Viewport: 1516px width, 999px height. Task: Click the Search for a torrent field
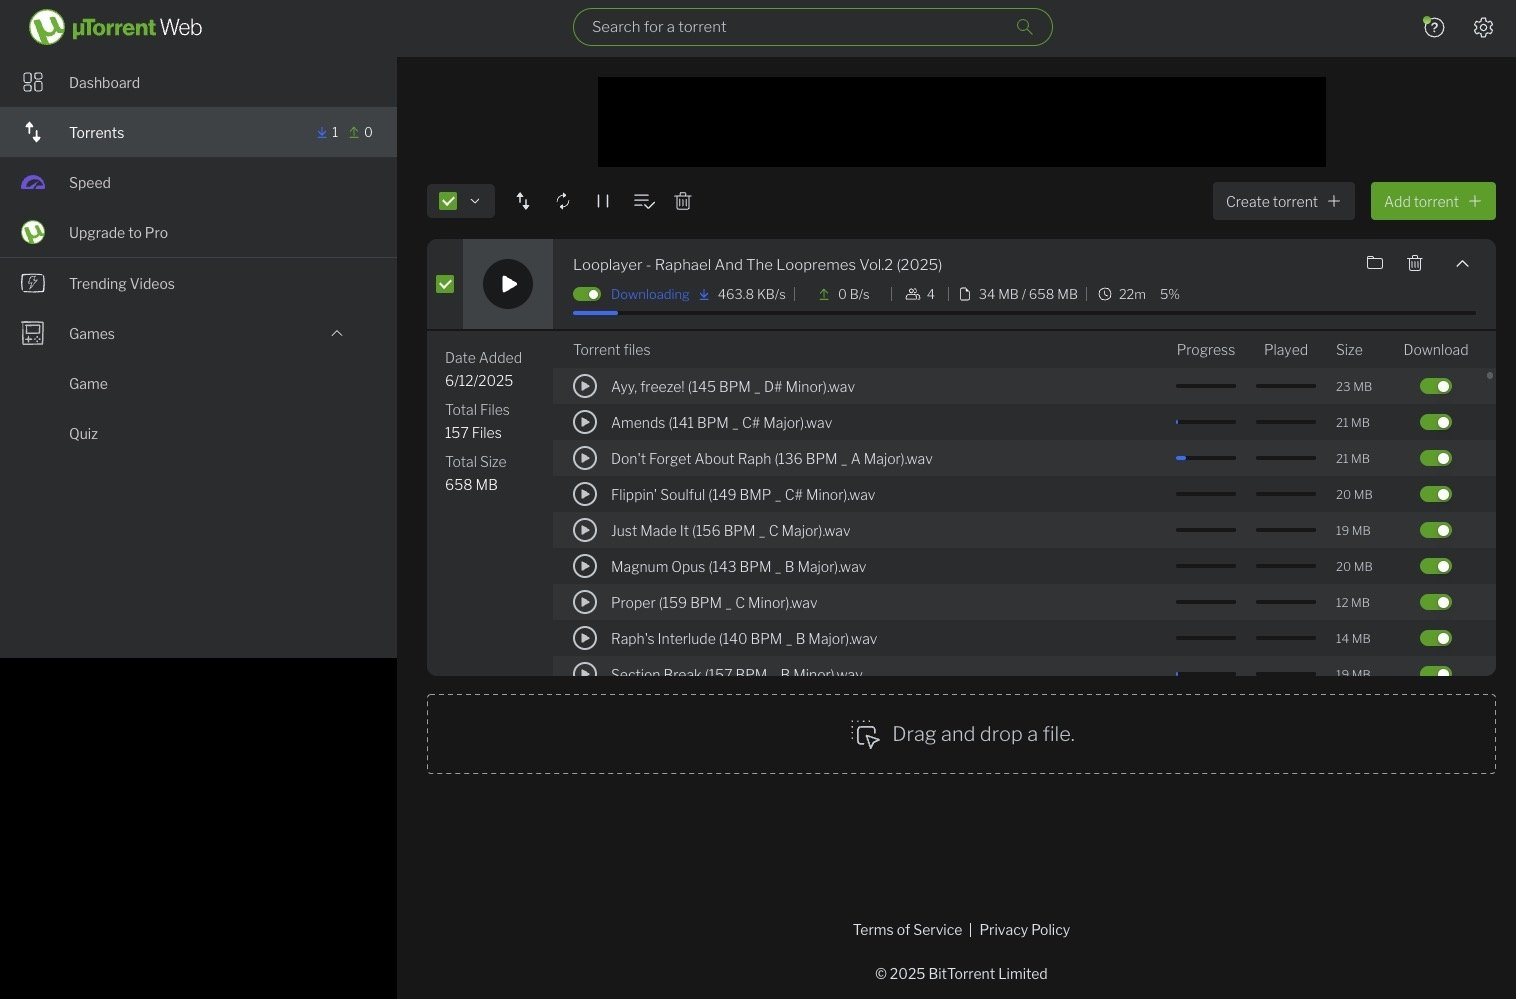coord(812,27)
